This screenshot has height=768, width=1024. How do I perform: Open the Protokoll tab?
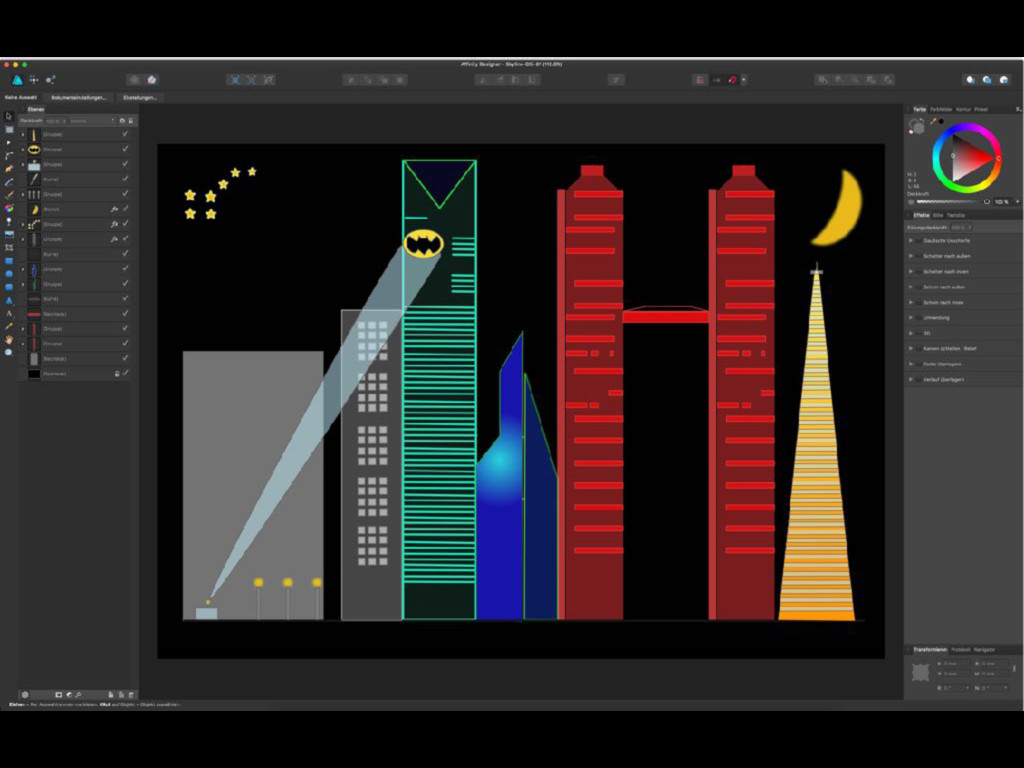pyautogui.click(x=960, y=650)
